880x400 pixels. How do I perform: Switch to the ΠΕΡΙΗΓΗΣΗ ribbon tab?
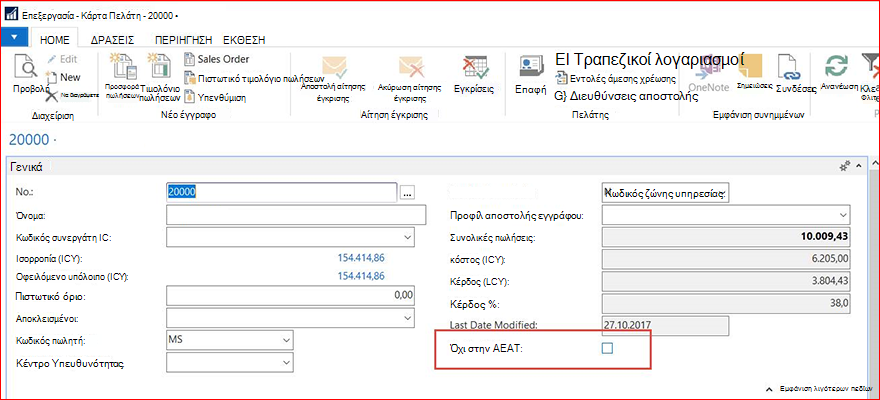pyautogui.click(x=184, y=40)
